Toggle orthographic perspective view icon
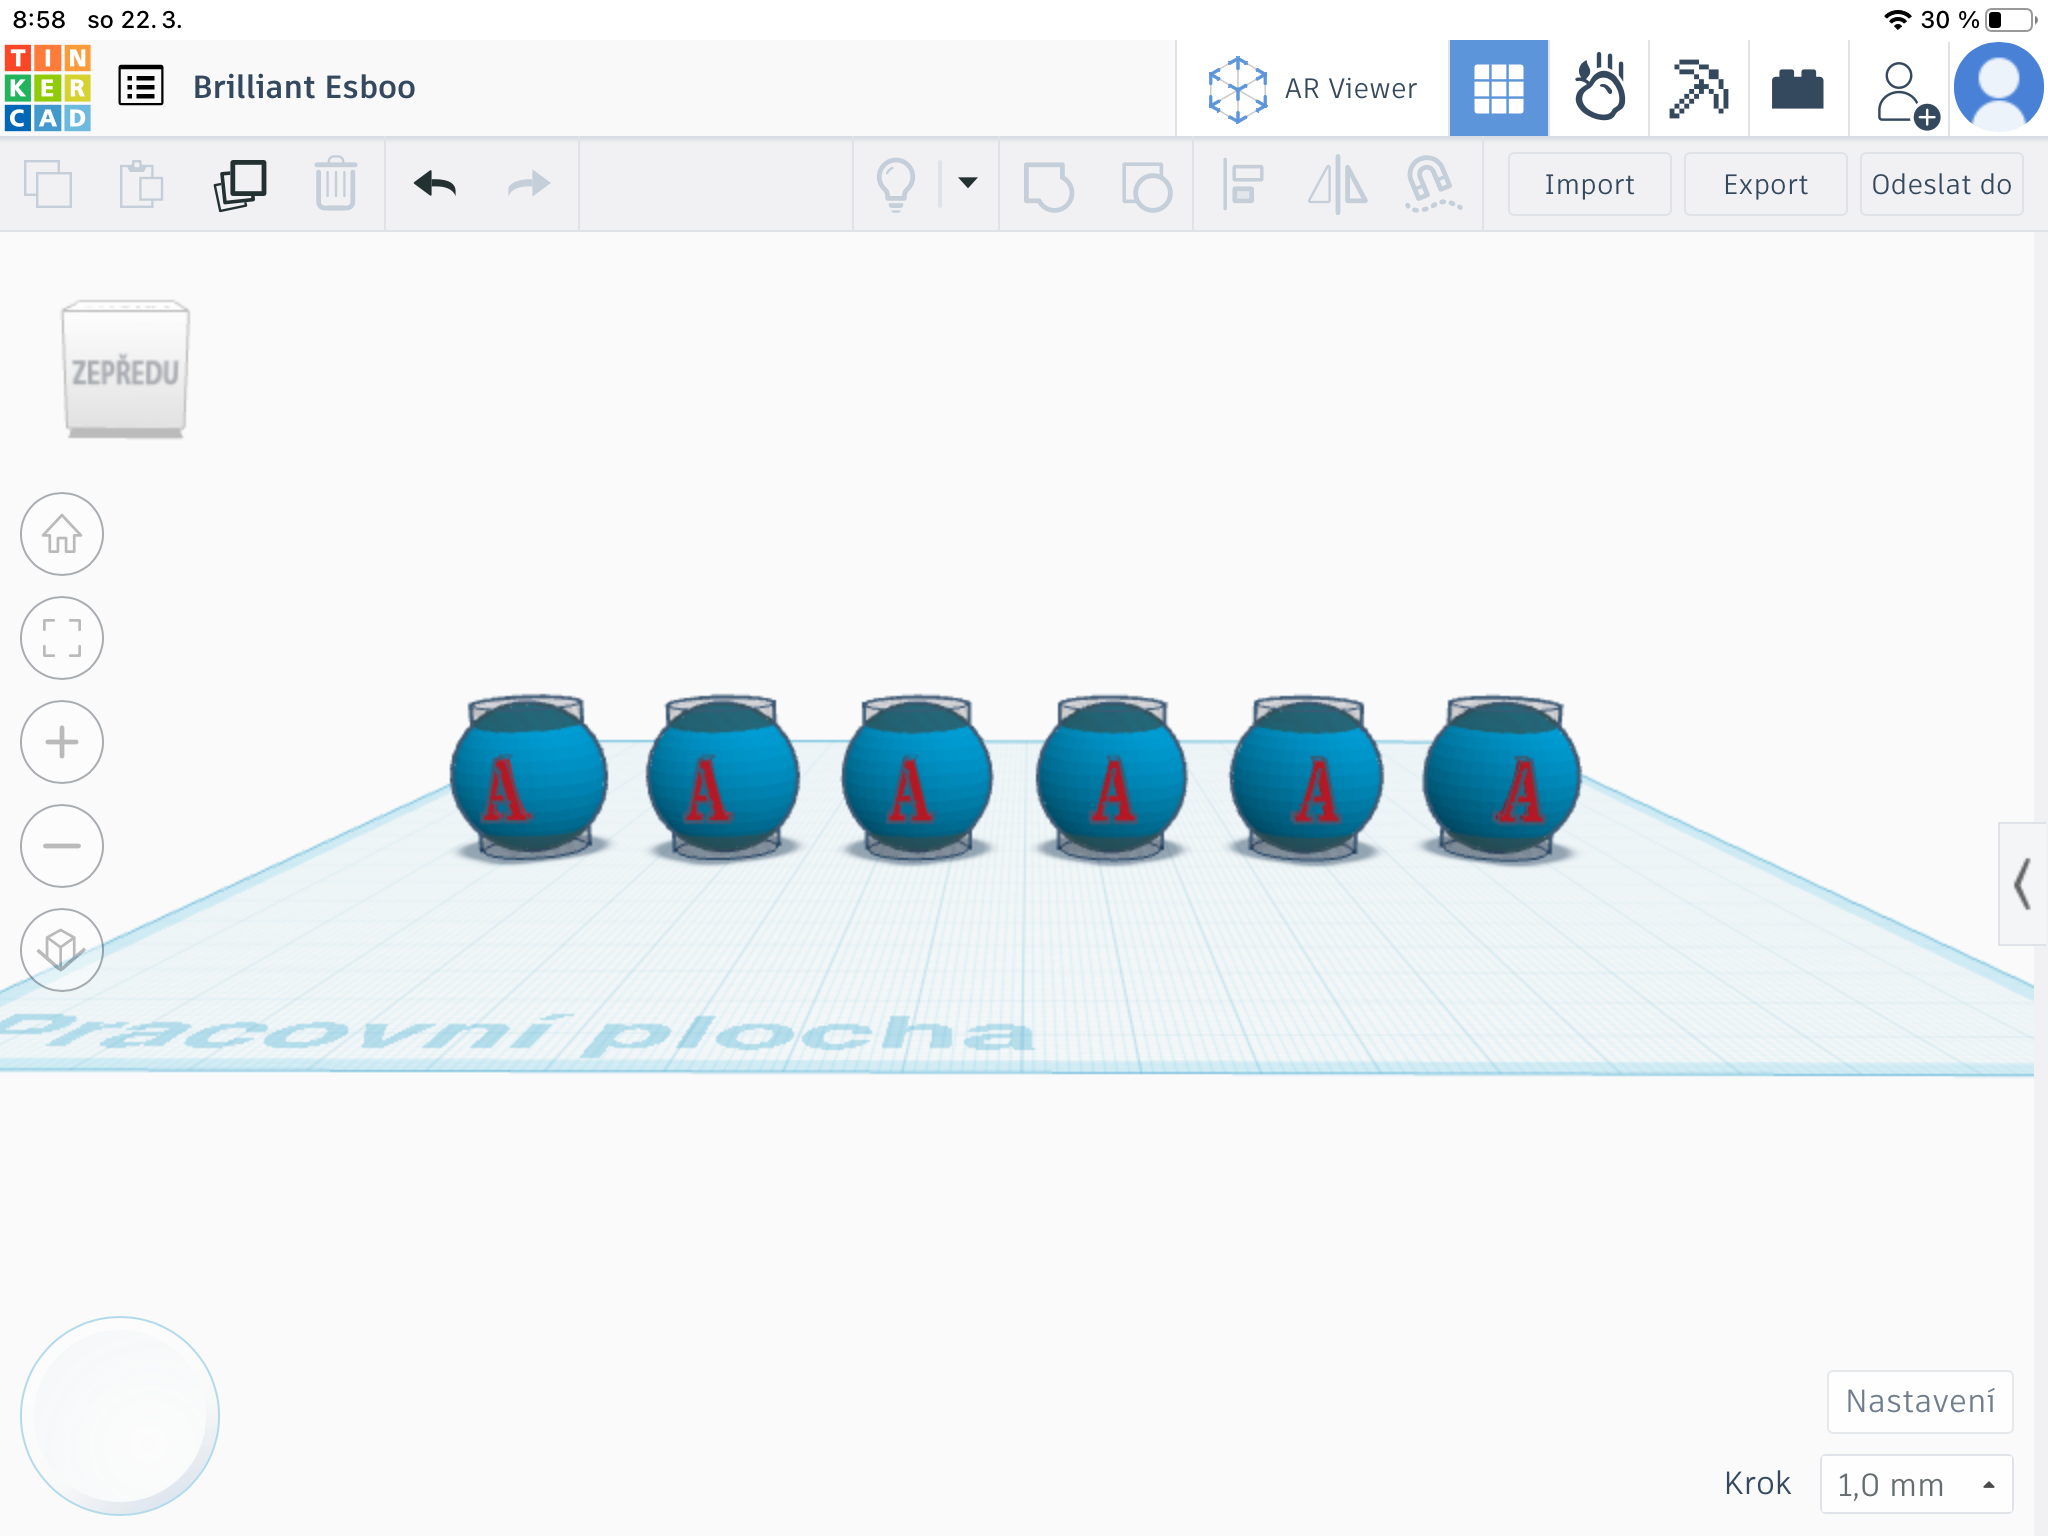This screenshot has width=2048, height=1536. click(x=62, y=950)
